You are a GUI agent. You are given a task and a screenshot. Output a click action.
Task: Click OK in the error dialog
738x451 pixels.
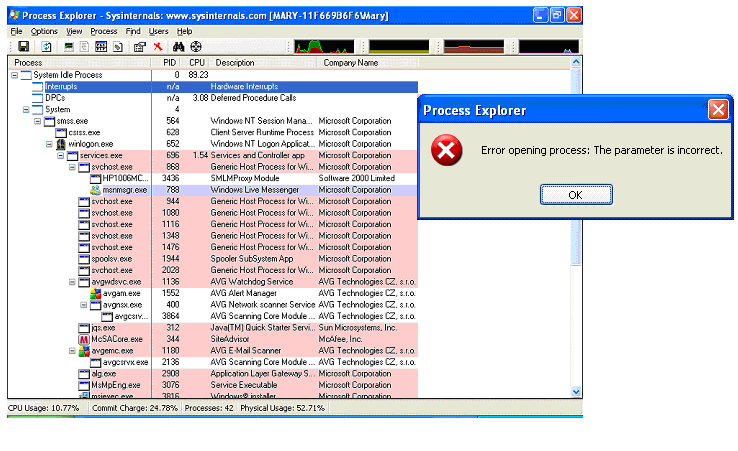tap(576, 195)
